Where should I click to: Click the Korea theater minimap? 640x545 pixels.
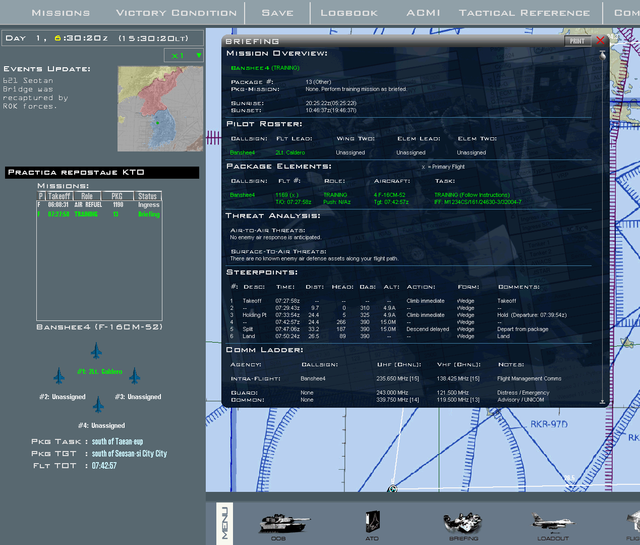tap(160, 109)
